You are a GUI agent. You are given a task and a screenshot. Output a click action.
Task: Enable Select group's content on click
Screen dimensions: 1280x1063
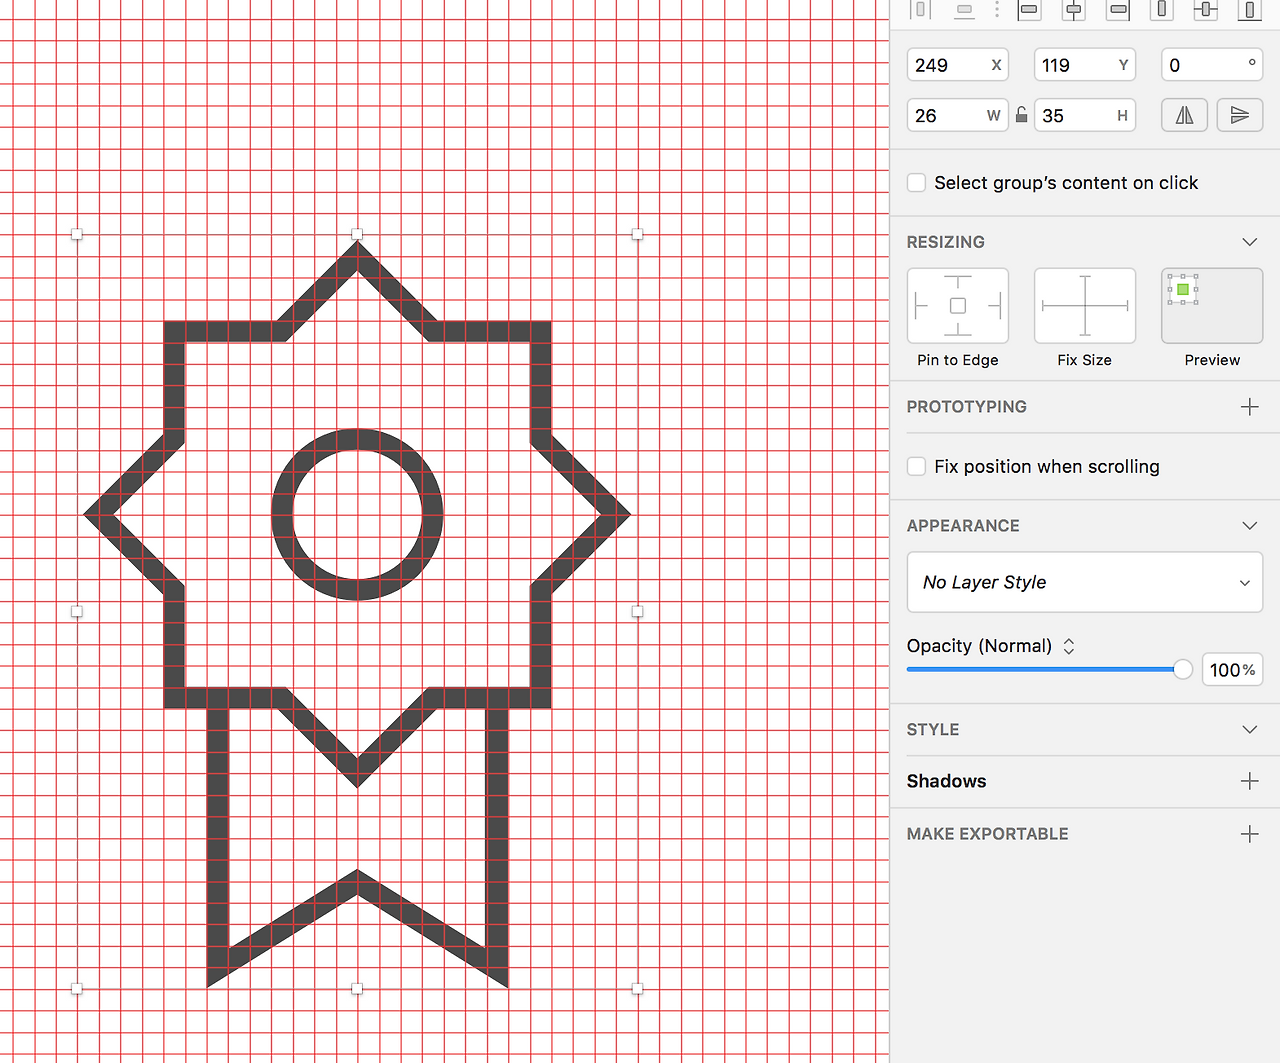coord(916,183)
